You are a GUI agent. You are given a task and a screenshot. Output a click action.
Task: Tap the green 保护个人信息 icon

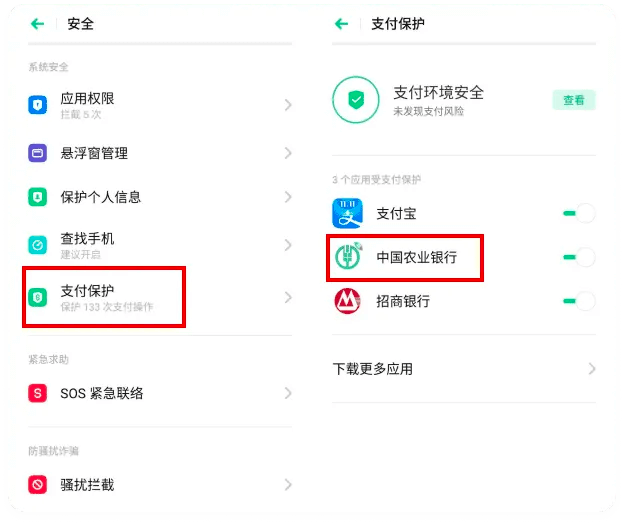tap(38, 197)
